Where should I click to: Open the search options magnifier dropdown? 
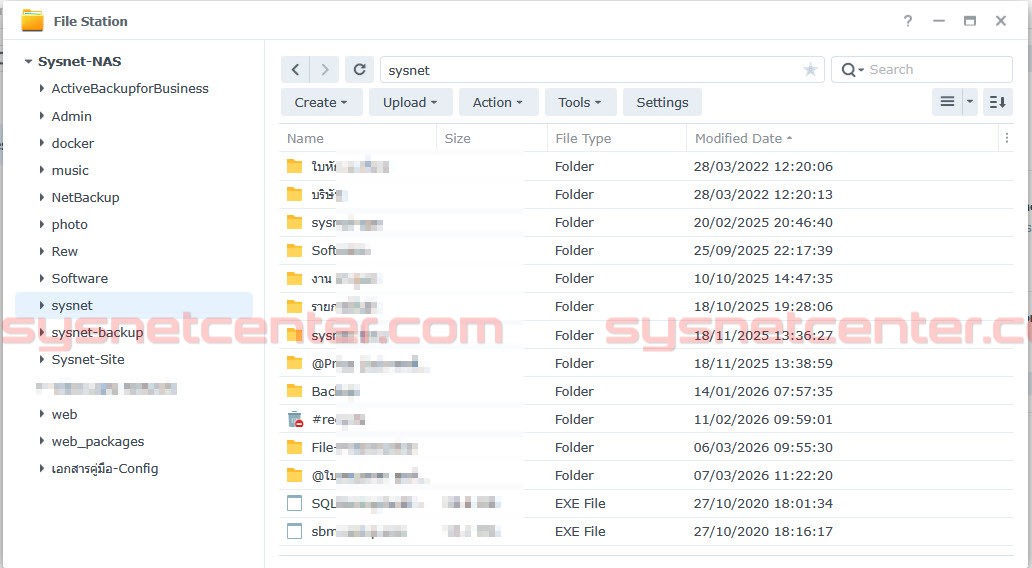852,70
